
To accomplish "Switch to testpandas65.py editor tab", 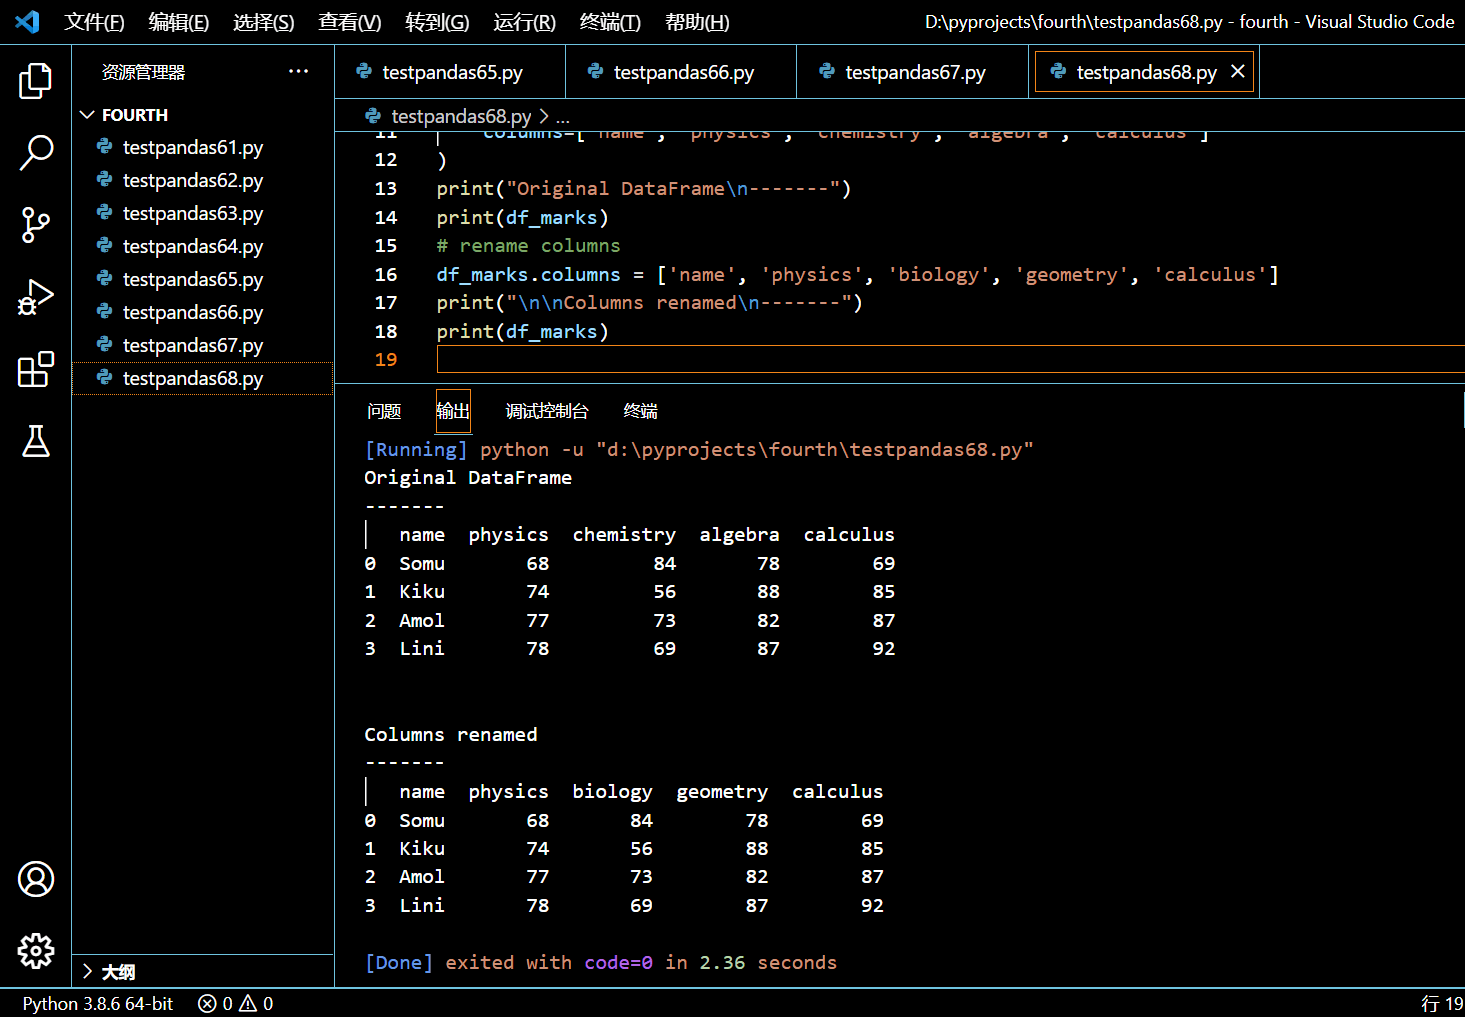I will point(450,72).
